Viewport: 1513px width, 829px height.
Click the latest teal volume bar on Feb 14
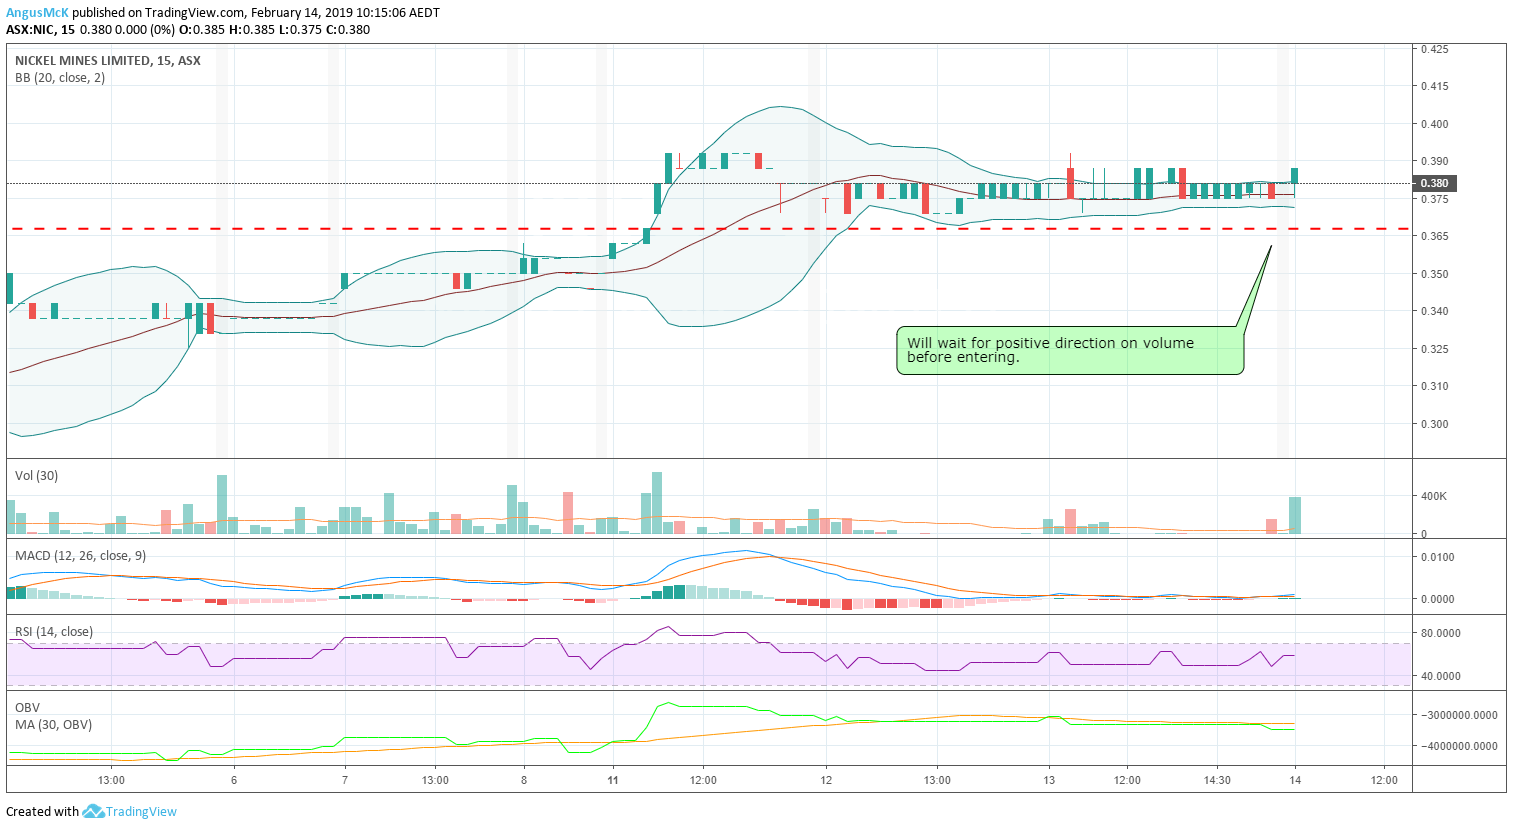pos(1295,515)
